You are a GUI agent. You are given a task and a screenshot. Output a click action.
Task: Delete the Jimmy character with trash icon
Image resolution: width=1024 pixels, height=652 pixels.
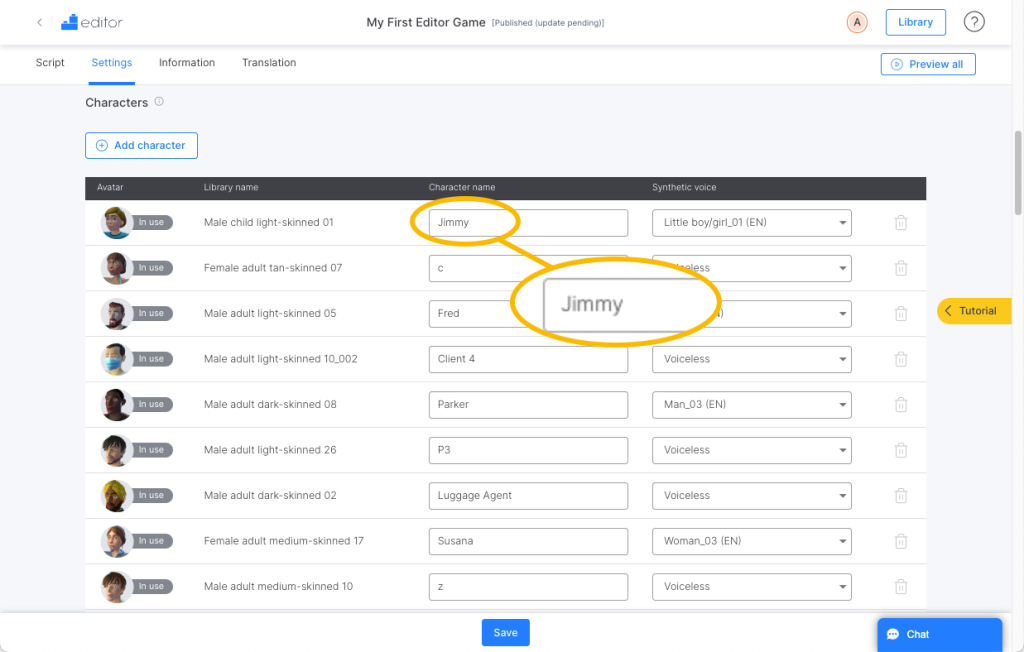click(901, 223)
